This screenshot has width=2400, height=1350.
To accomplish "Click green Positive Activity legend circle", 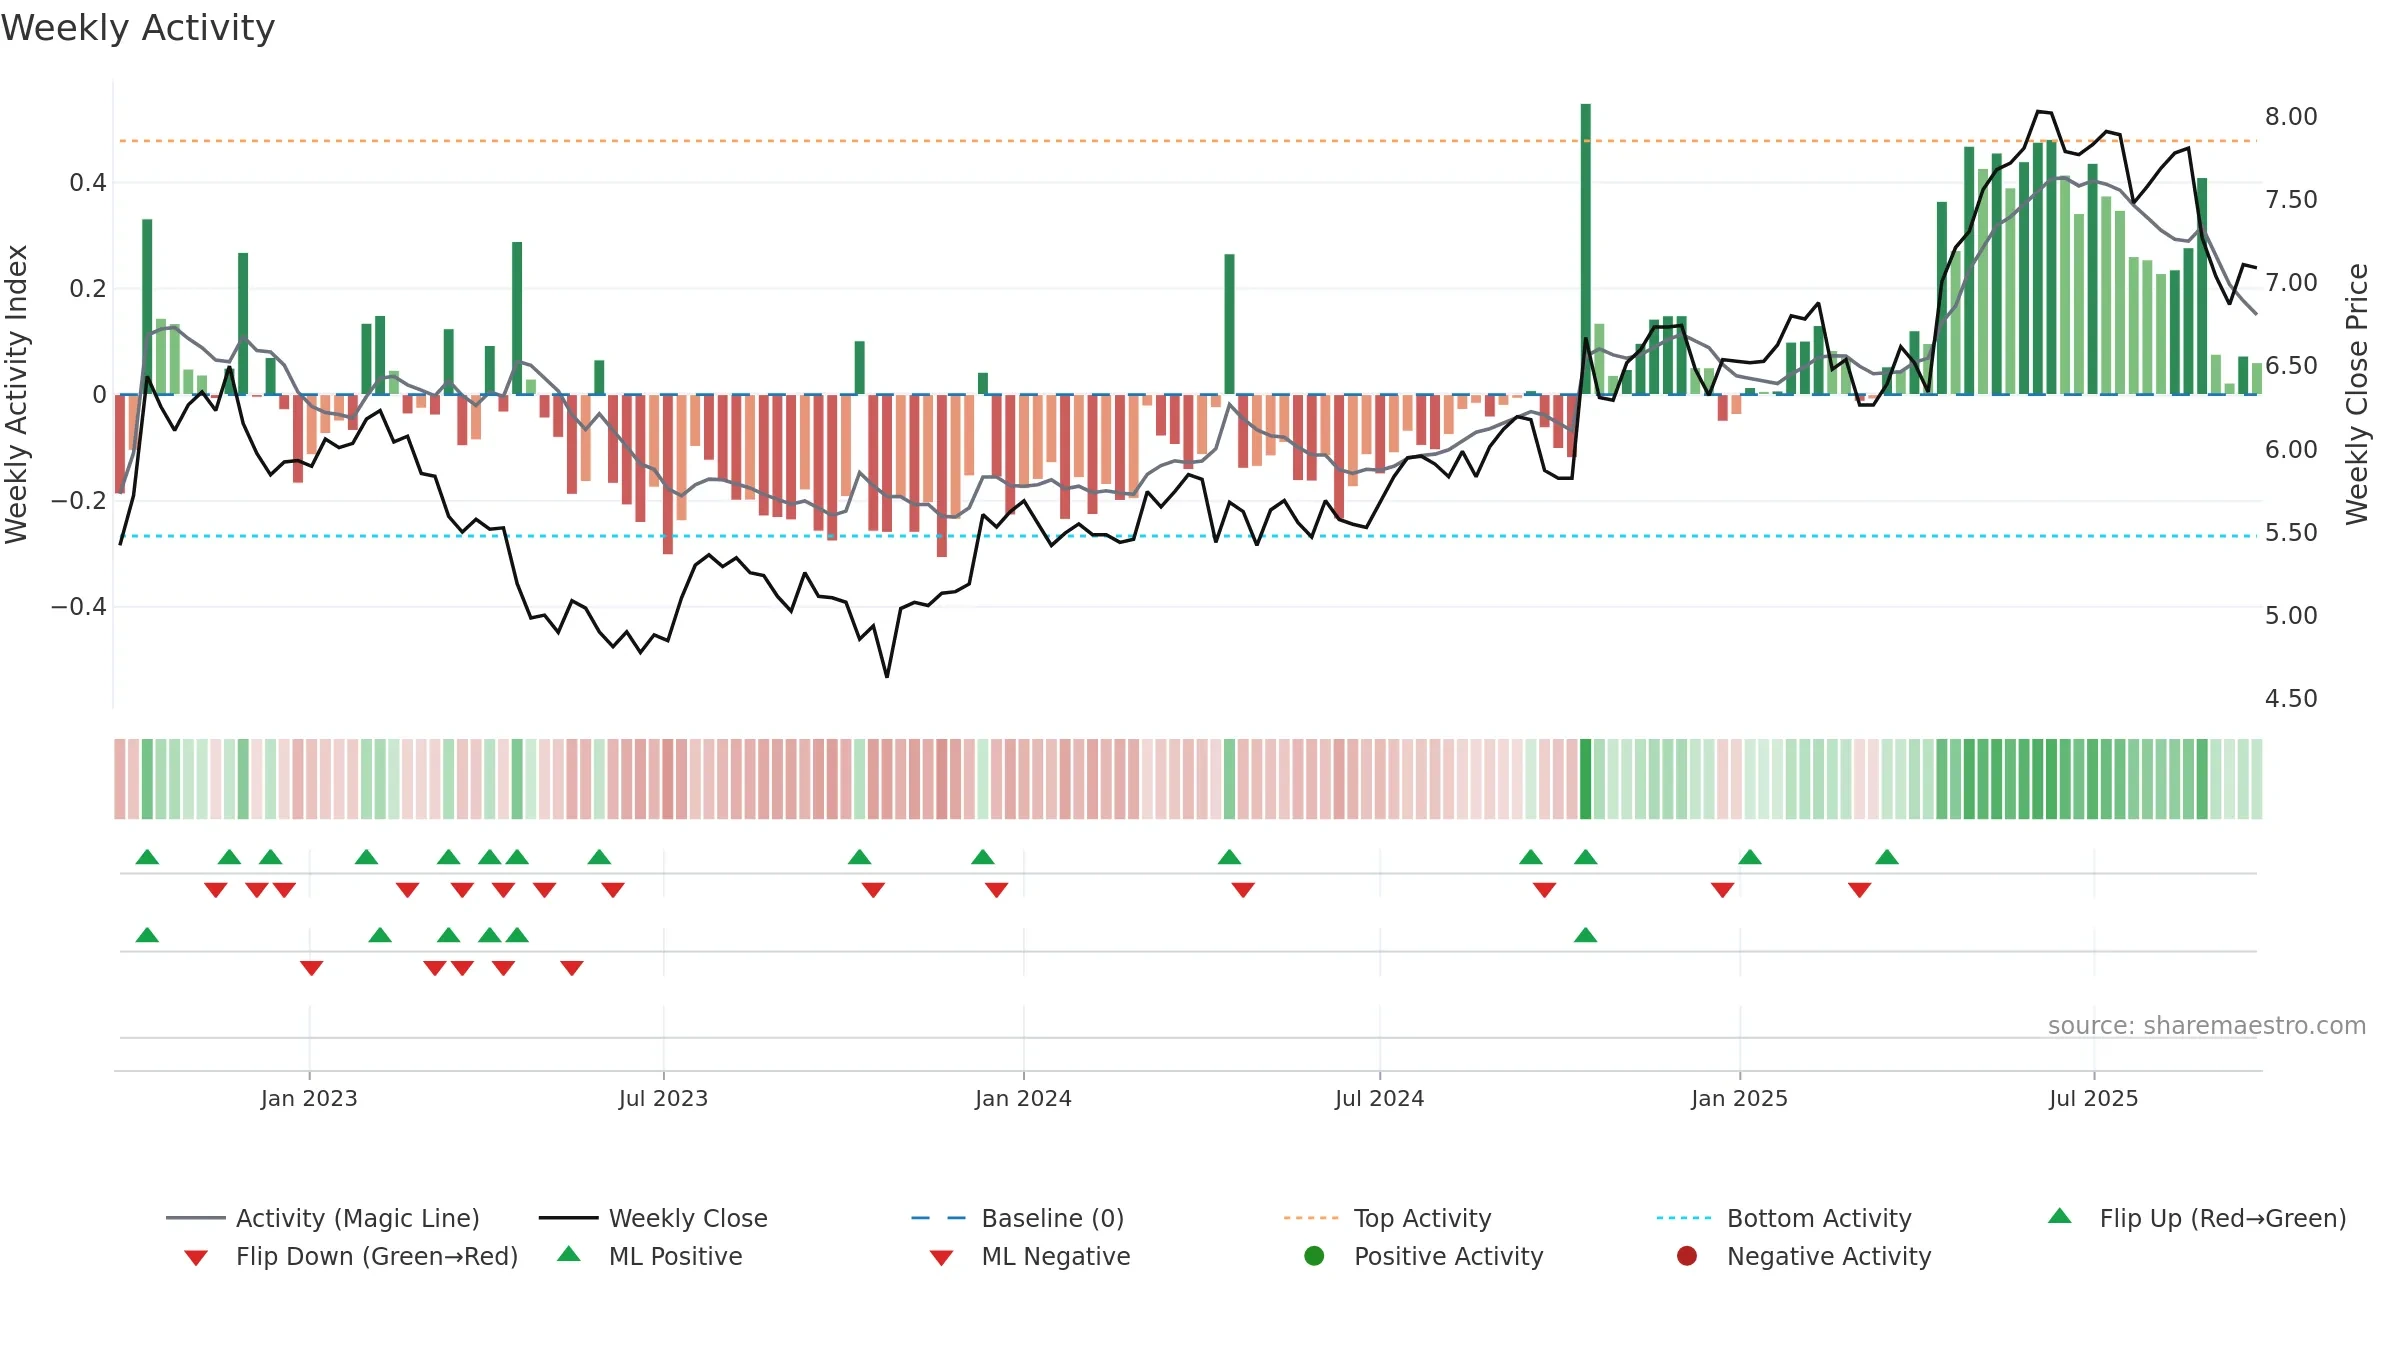I will (x=1314, y=1255).
